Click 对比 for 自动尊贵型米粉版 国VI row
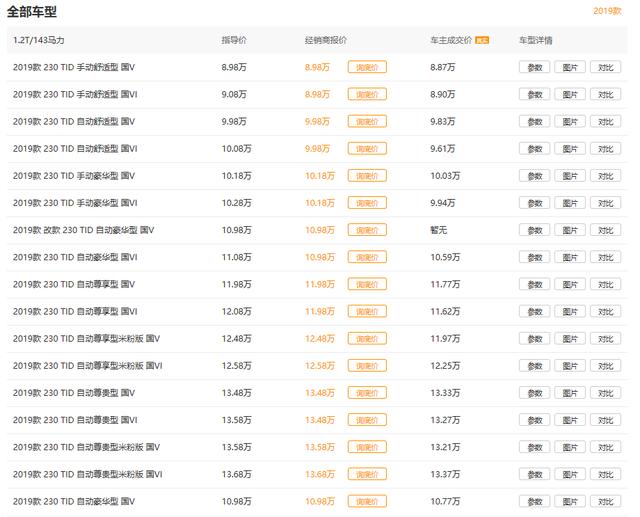 [605, 474]
